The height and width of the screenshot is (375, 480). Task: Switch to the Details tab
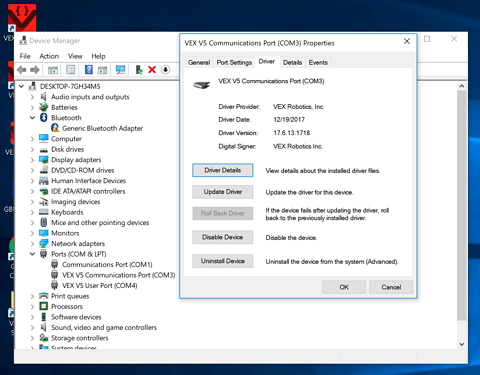(x=292, y=62)
